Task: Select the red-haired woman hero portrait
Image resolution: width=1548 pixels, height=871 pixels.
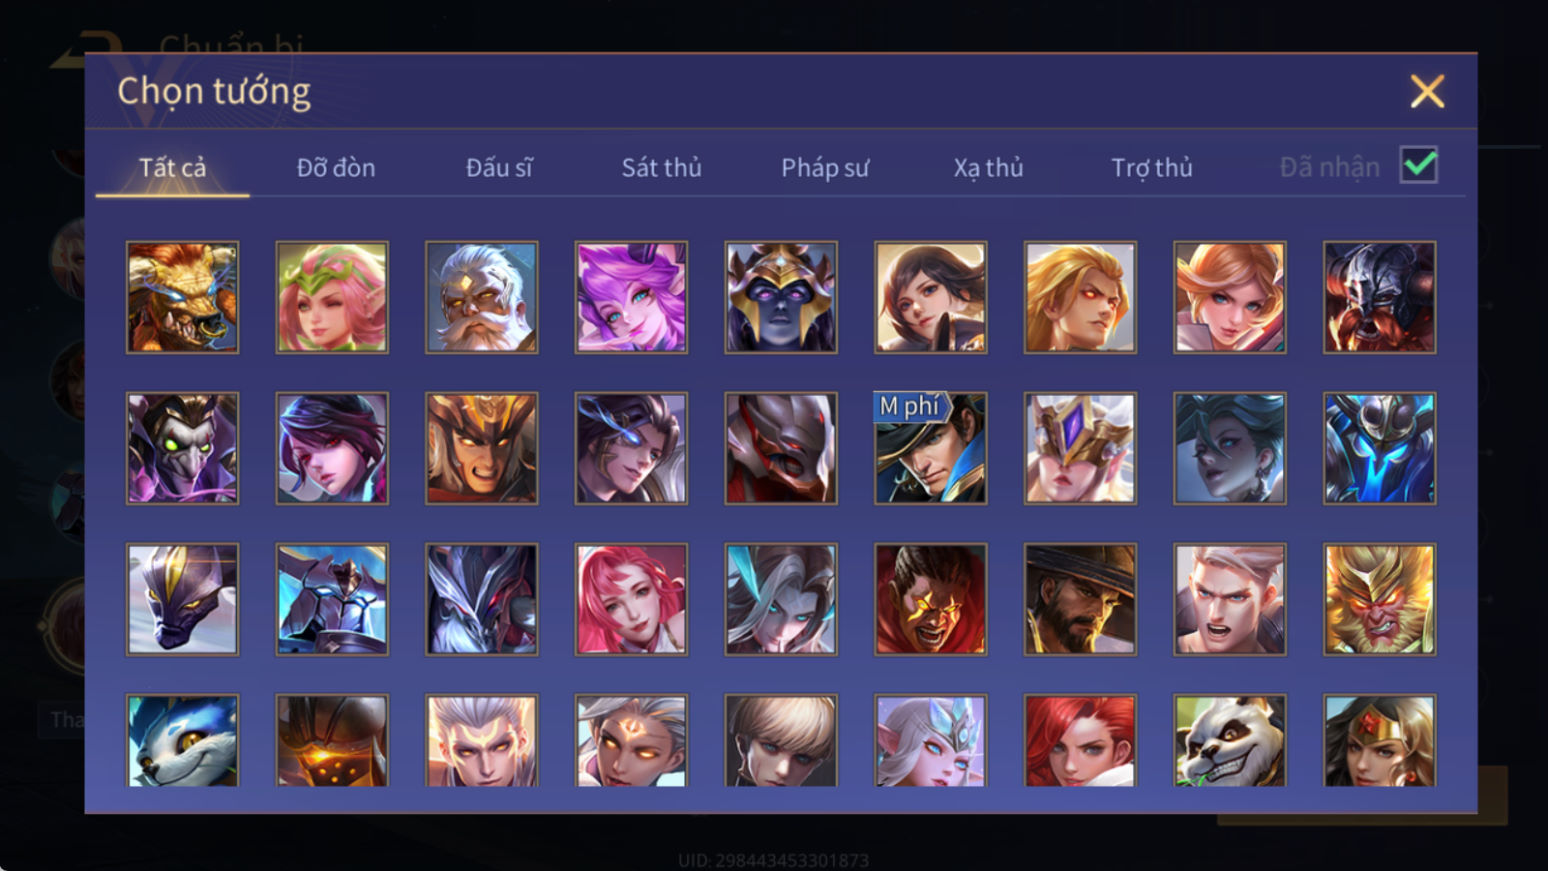Action: [x=1080, y=741]
